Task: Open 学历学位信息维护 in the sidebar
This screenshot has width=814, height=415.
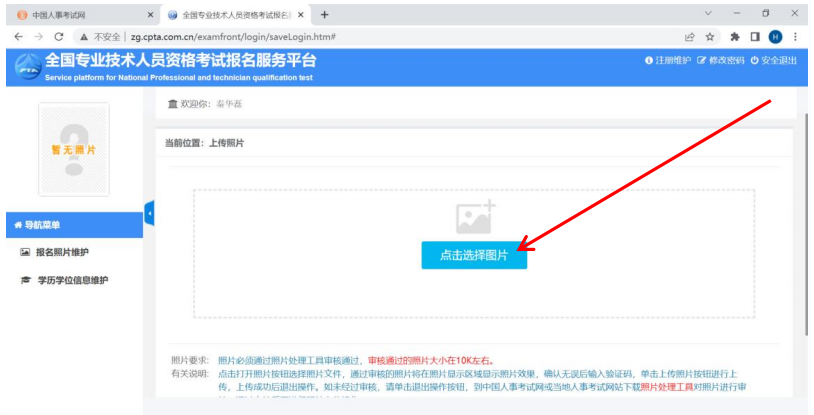Action: click(71, 281)
